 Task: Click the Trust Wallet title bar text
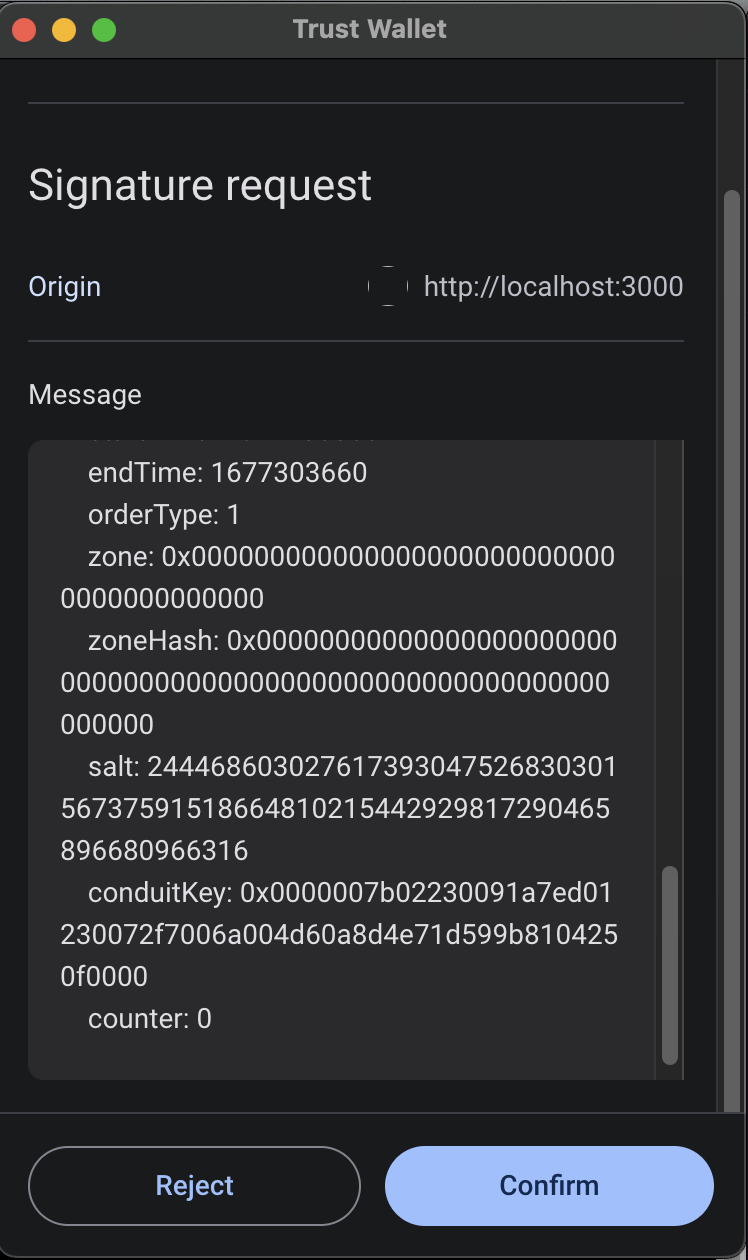pyautogui.click(x=370, y=29)
